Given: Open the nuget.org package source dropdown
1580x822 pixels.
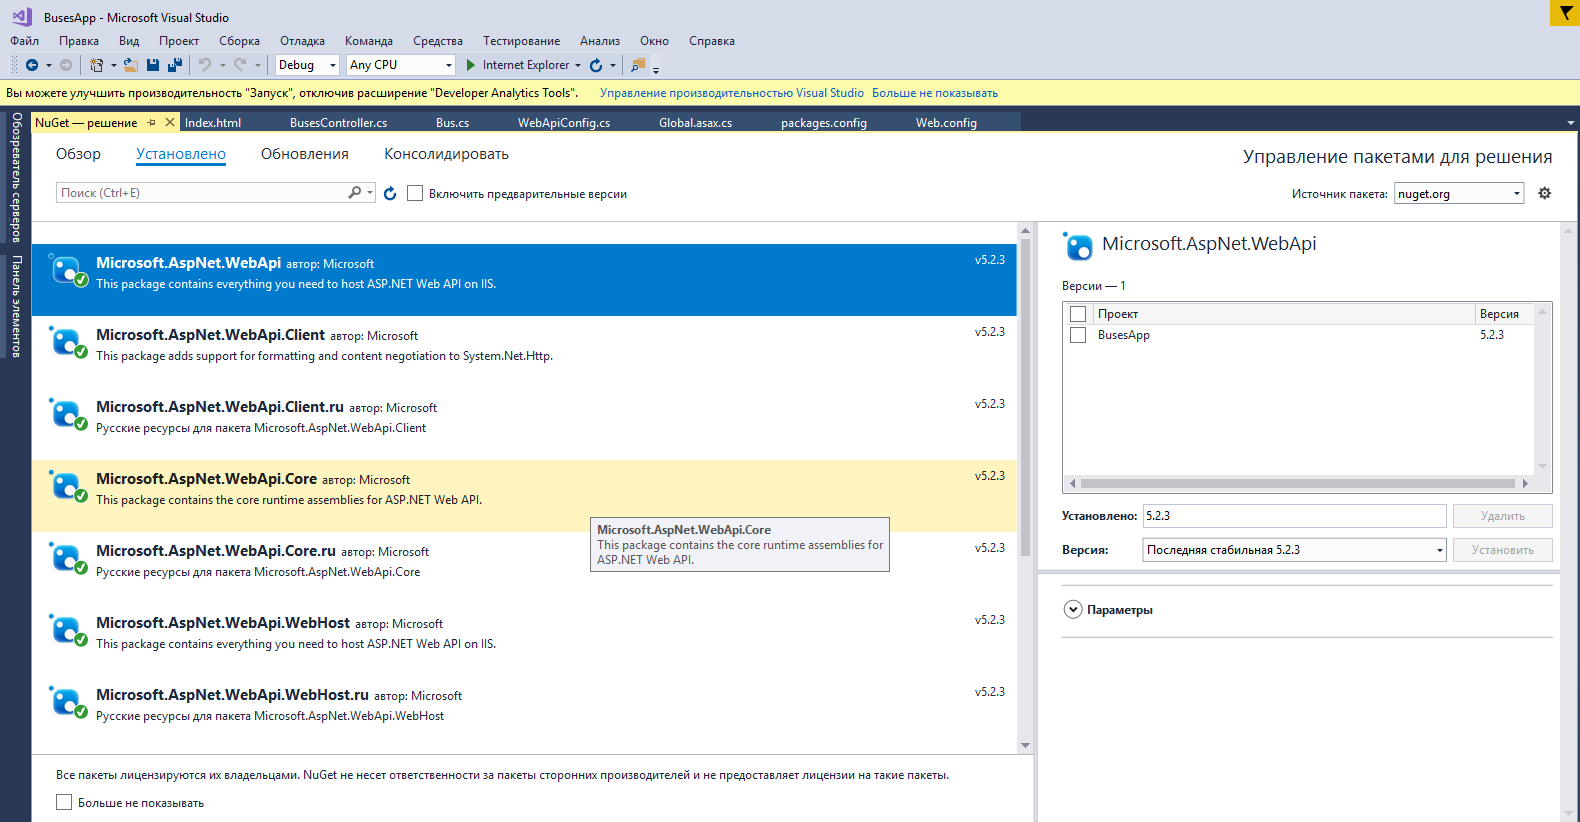Looking at the screenshot, I should 1459,194.
